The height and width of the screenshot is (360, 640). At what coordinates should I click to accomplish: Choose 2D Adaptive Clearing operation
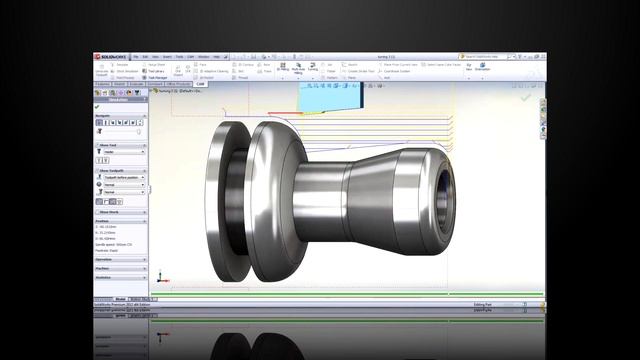[211, 71]
